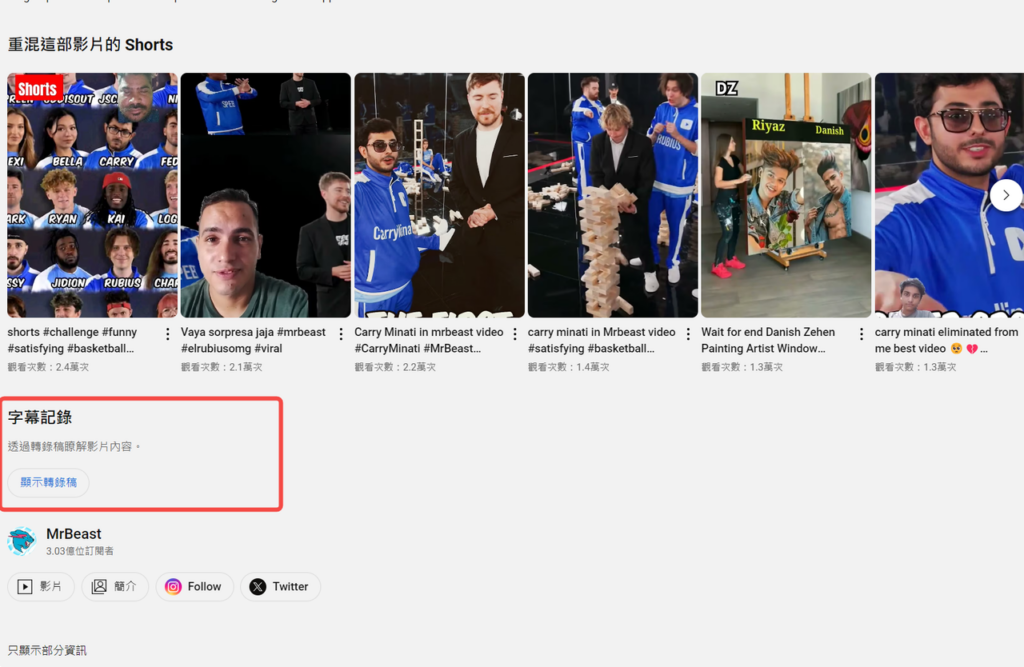Click the red Shorts logo badge

coord(37,89)
